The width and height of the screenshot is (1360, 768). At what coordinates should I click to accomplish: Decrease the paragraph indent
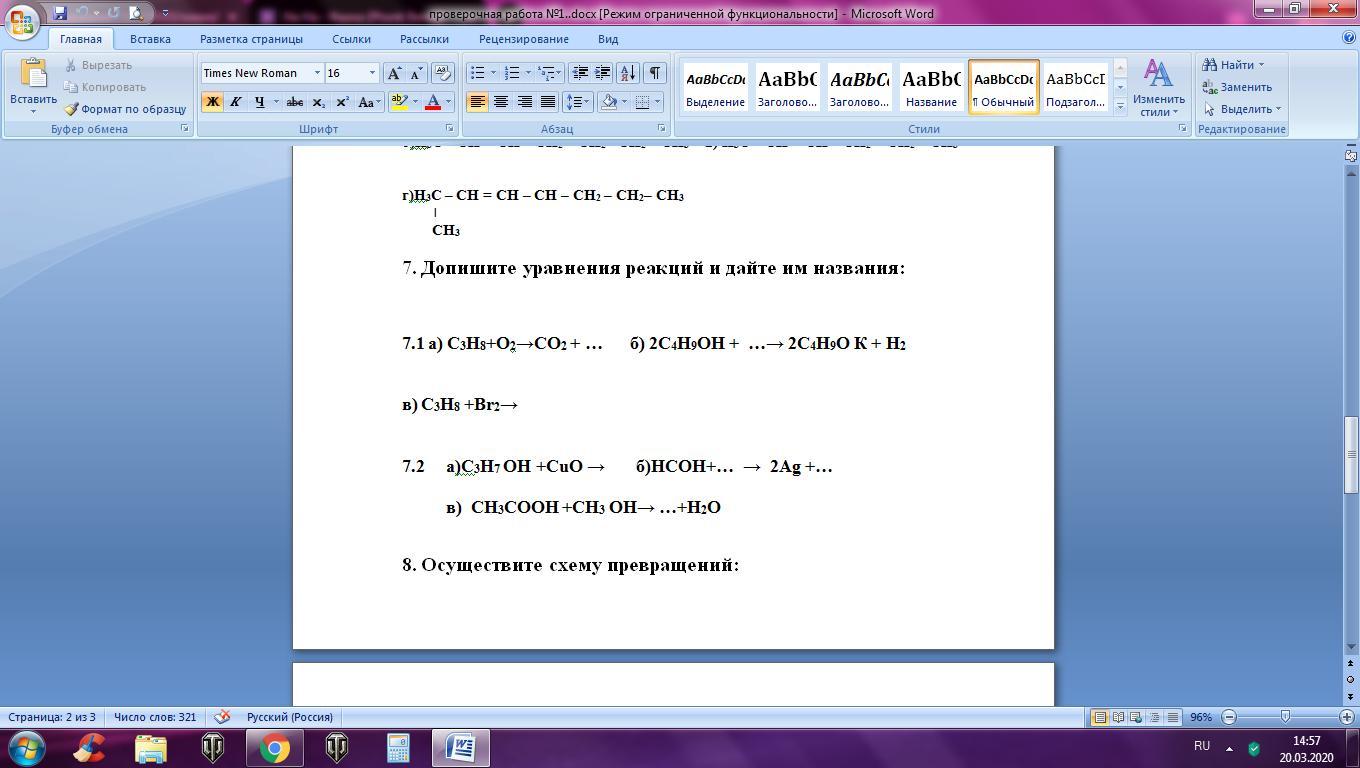coord(579,73)
